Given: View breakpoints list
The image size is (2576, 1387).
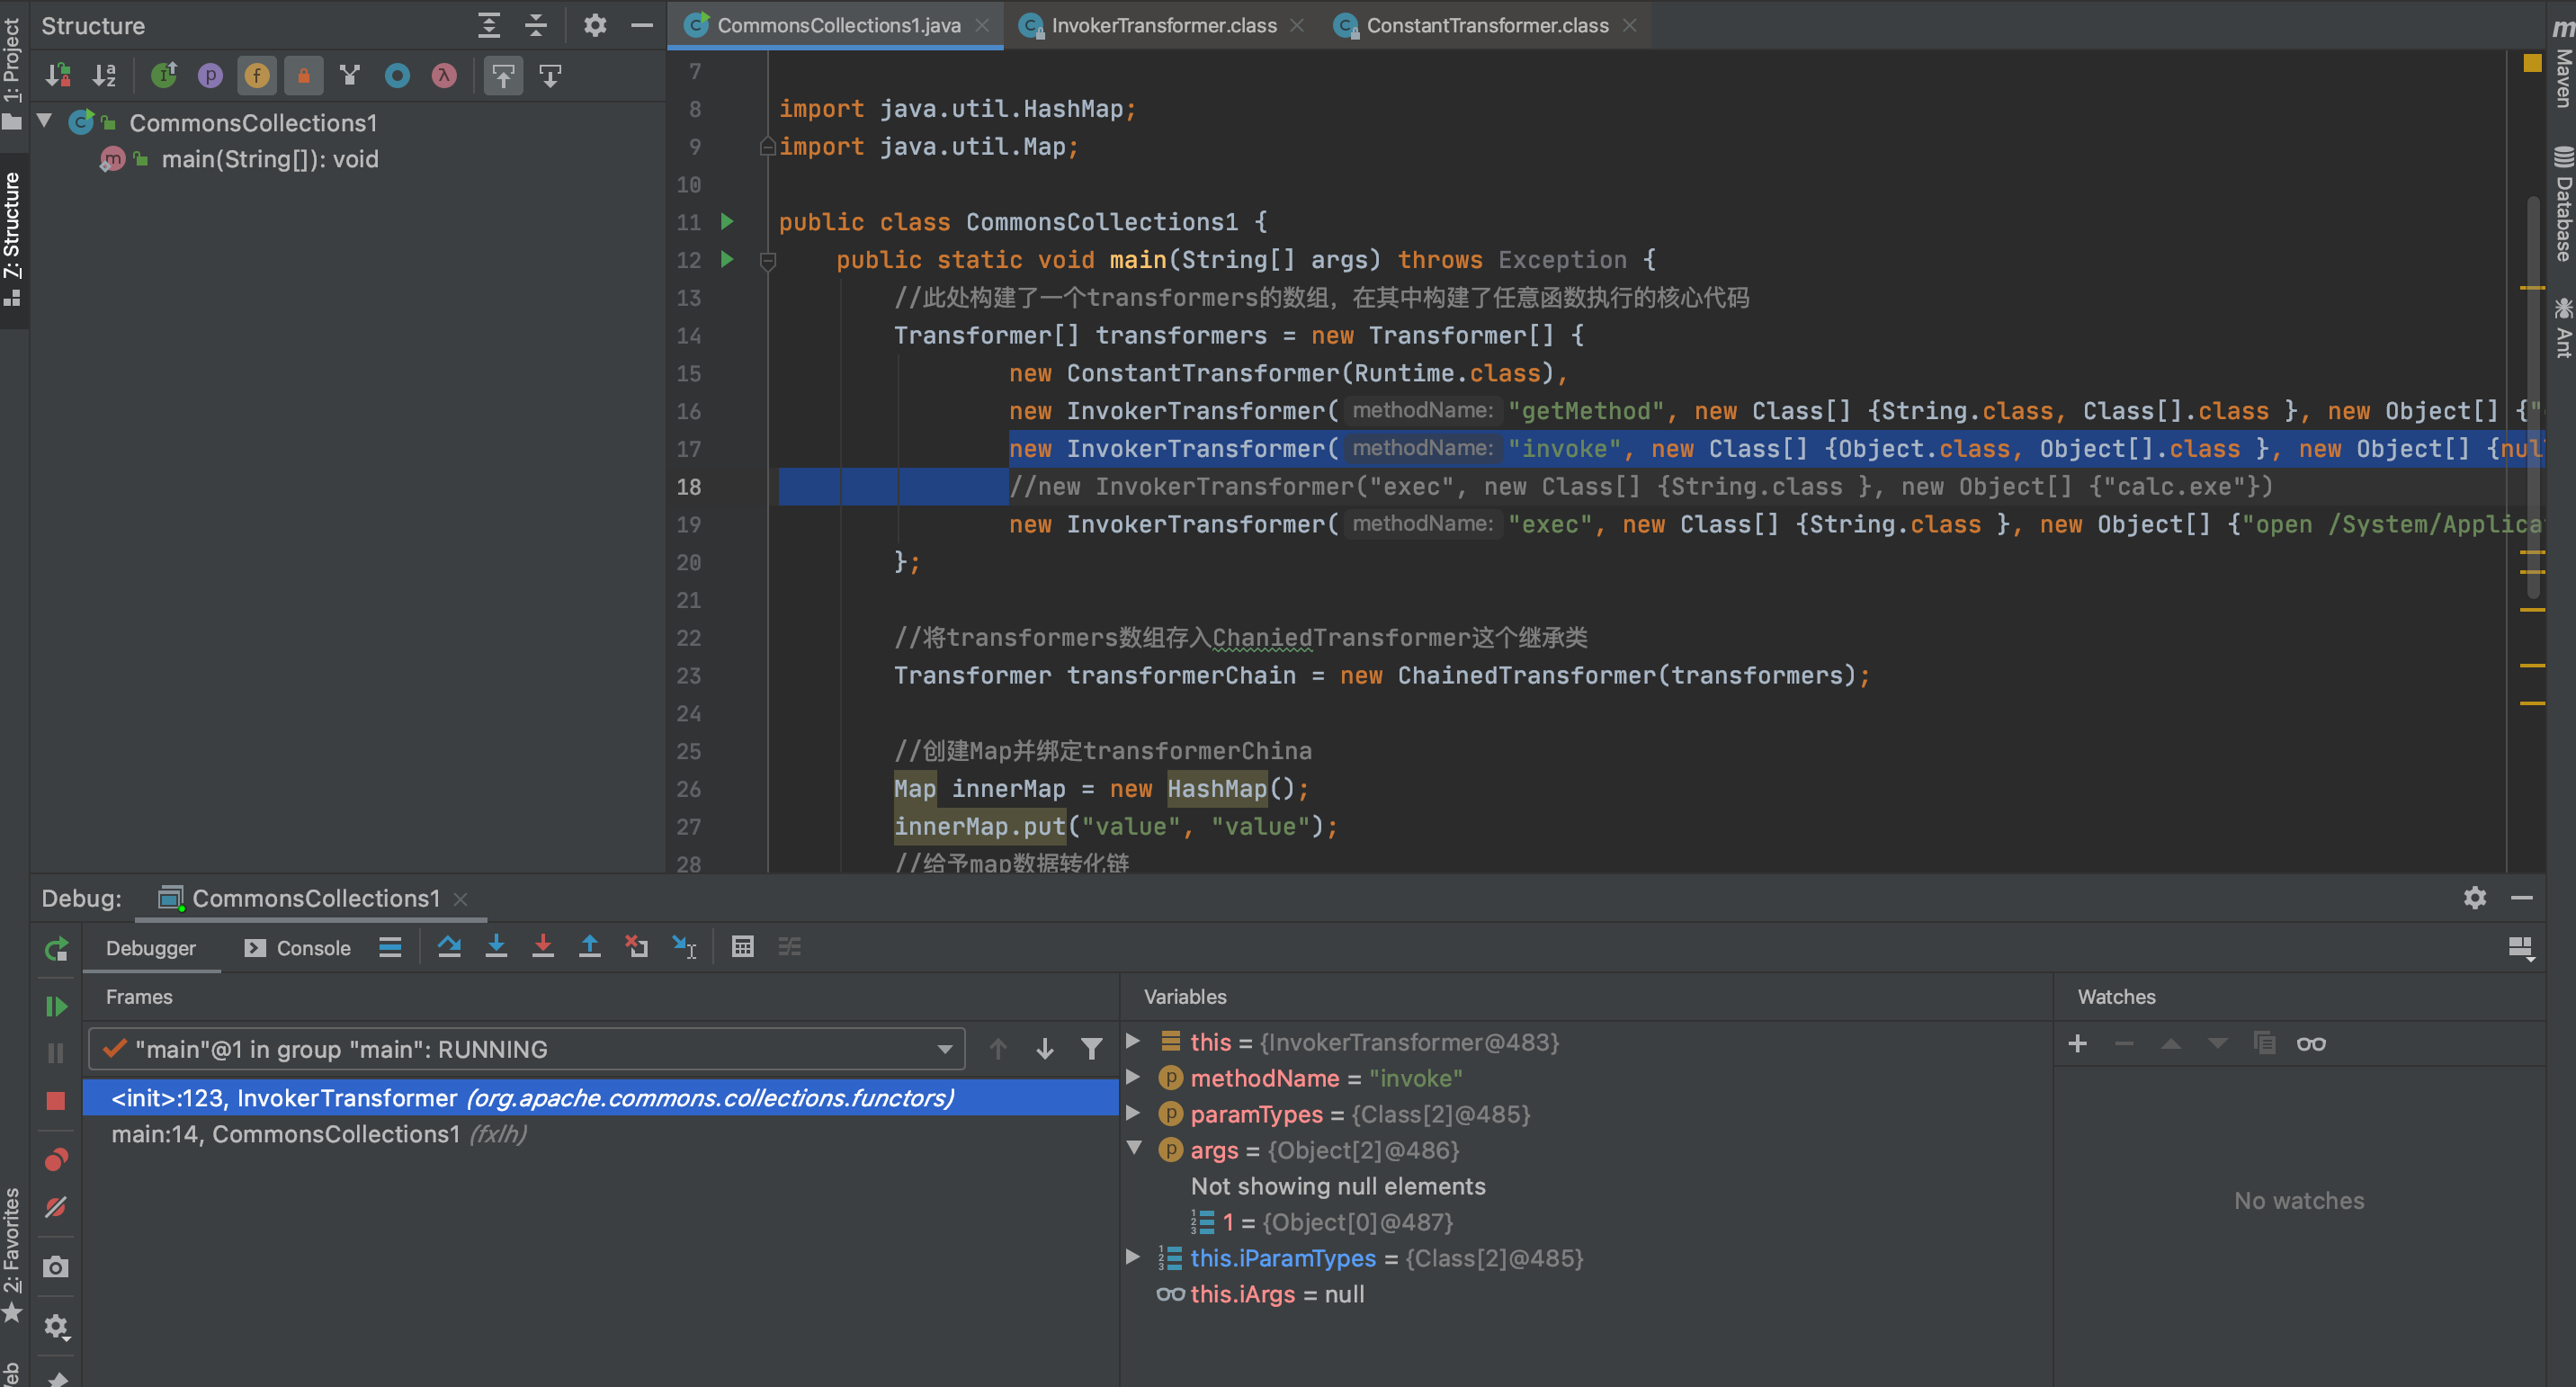Looking at the screenshot, I should click(x=56, y=1159).
